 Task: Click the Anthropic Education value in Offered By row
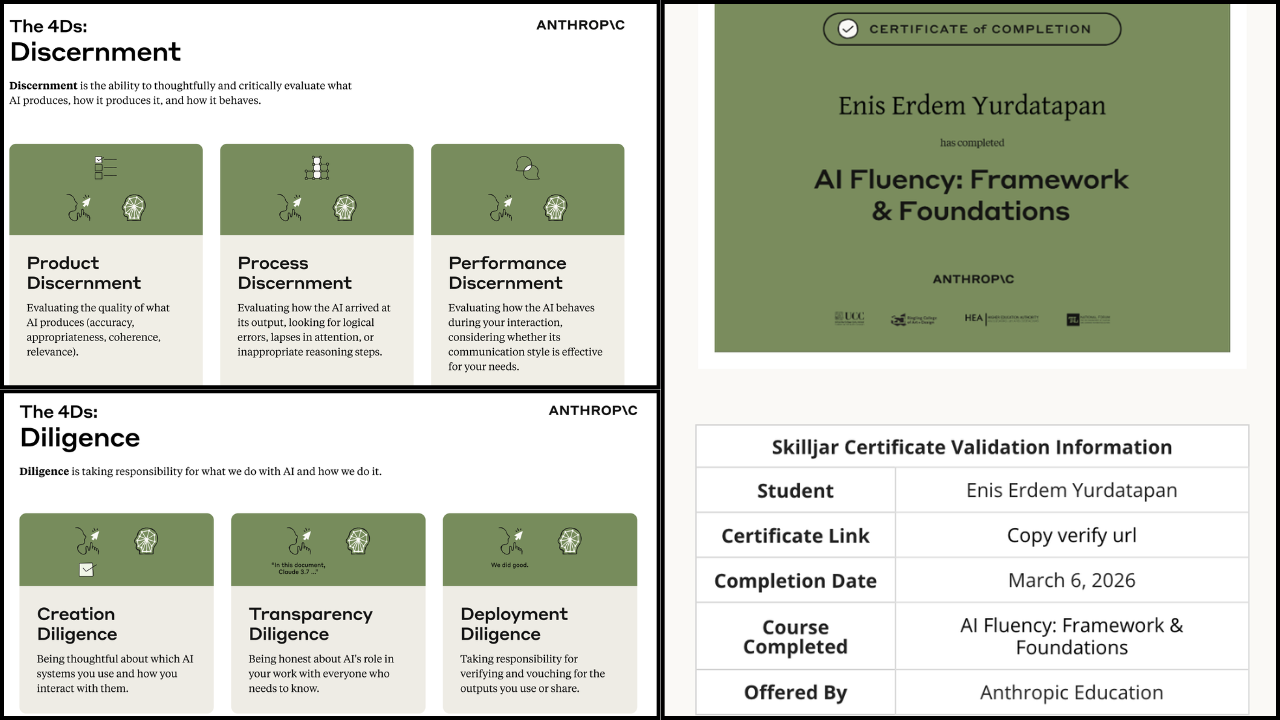pyautogui.click(x=1071, y=692)
